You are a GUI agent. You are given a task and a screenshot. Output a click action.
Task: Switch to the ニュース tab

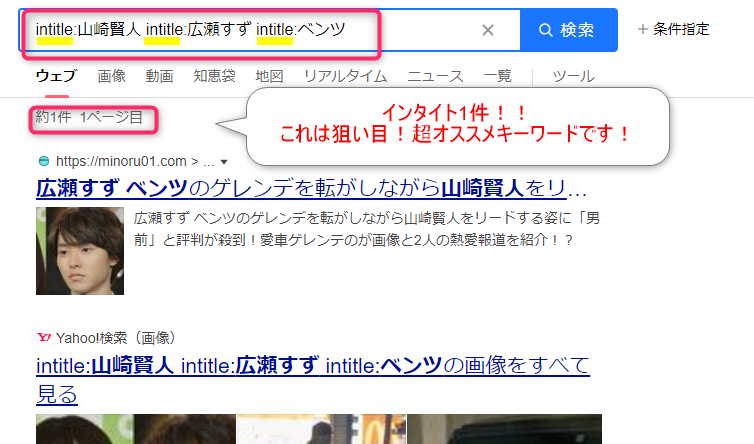pos(435,76)
